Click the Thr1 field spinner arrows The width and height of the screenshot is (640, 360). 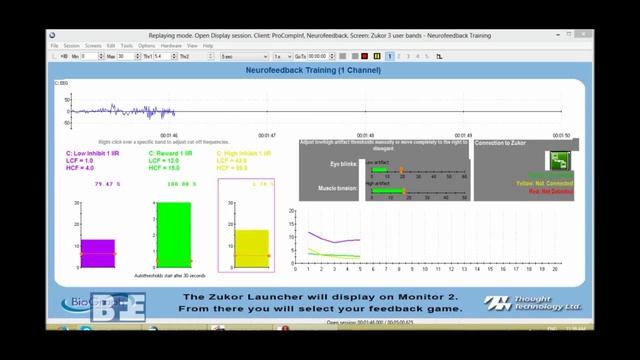(x=174, y=56)
